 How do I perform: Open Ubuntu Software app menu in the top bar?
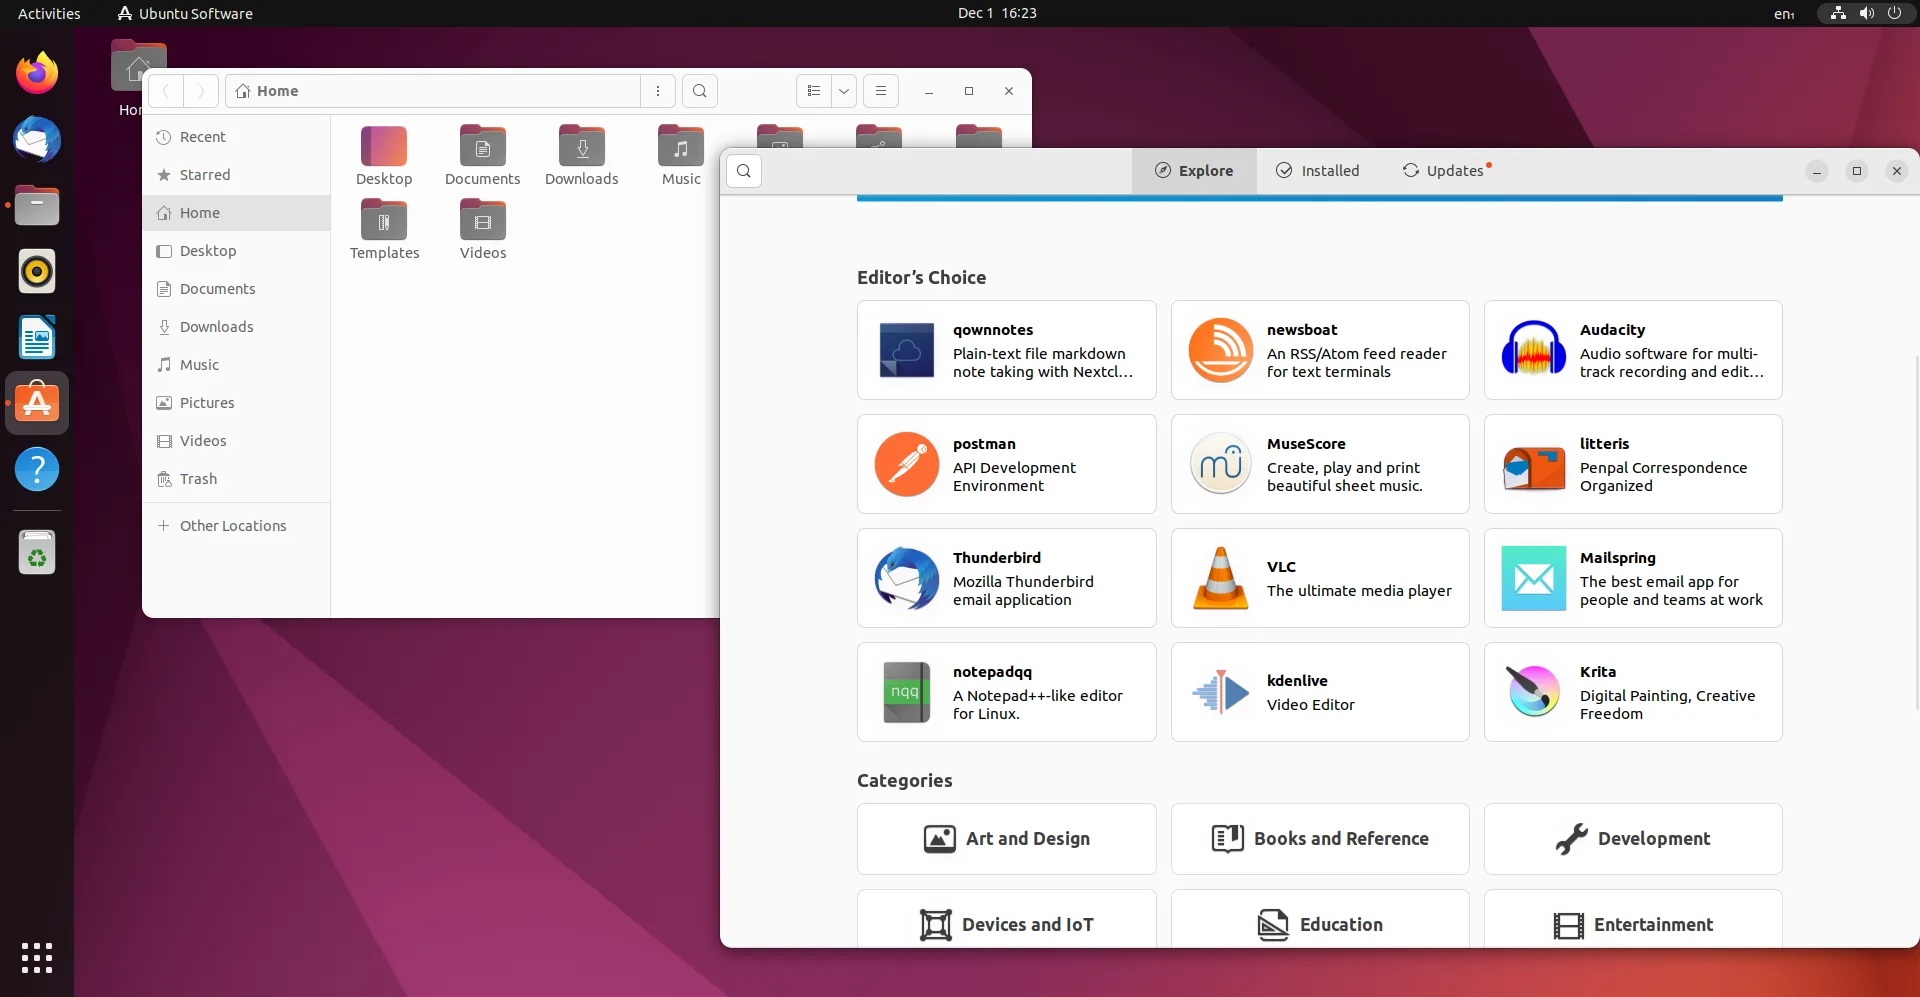point(185,13)
